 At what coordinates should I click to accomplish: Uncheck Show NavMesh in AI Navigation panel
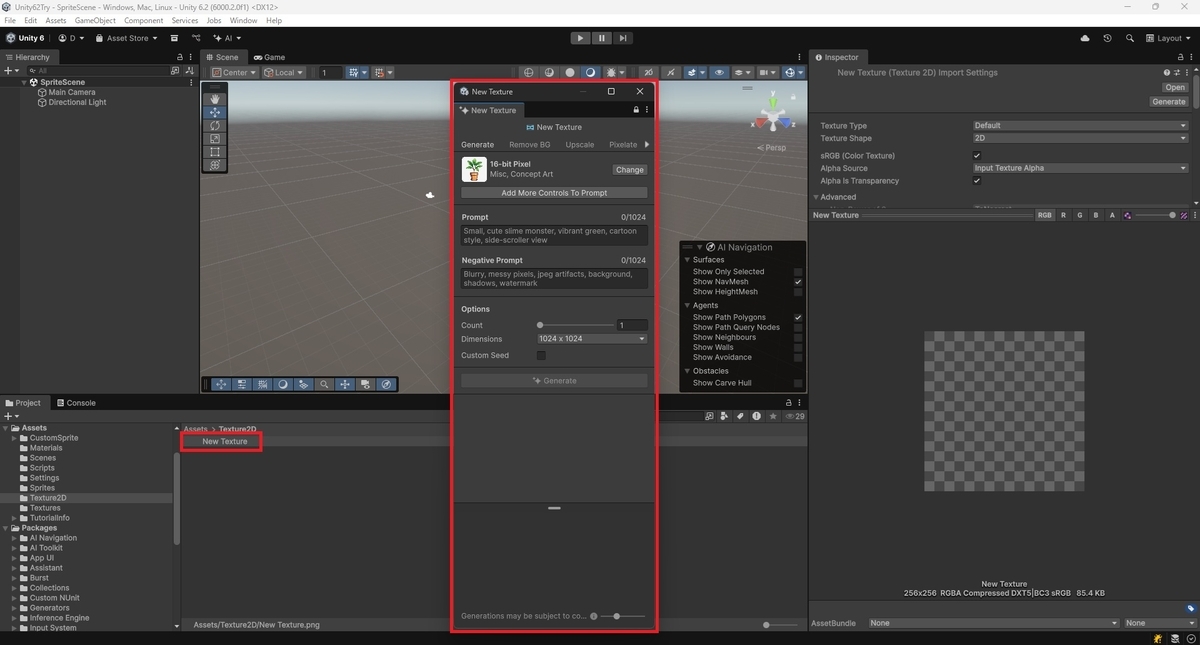[797, 281]
